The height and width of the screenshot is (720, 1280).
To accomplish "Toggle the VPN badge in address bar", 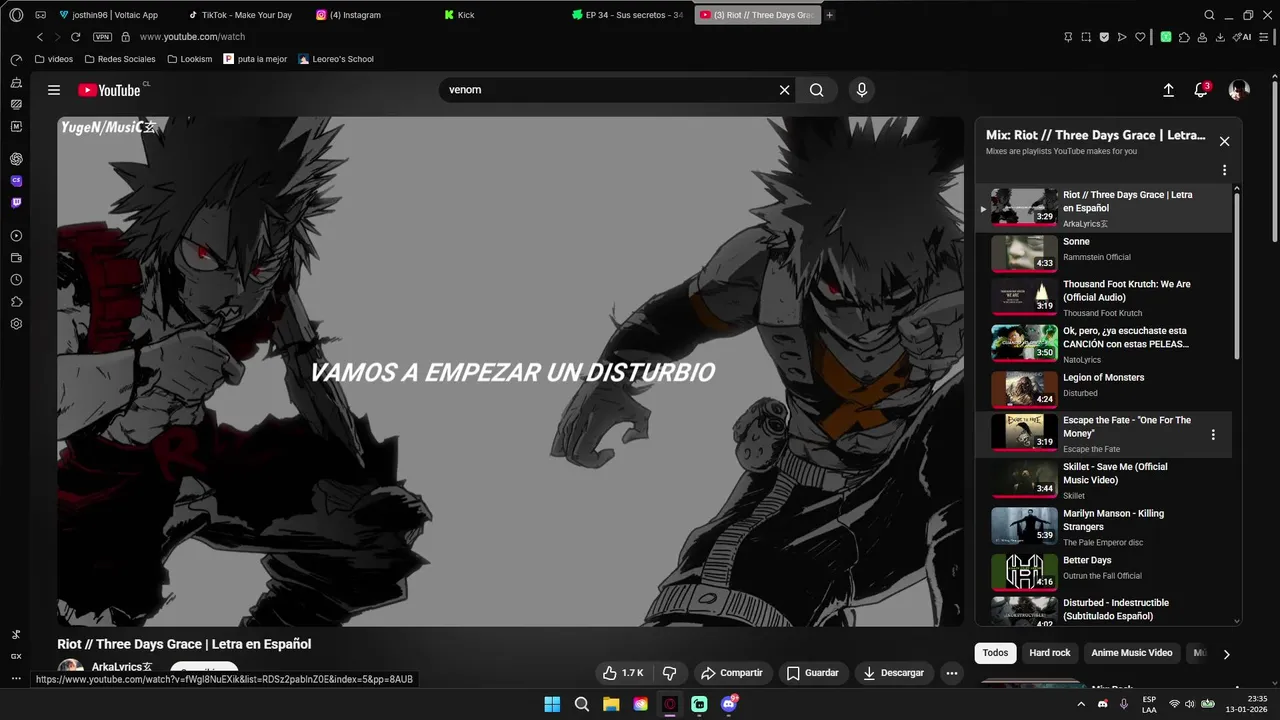I will pyautogui.click(x=102, y=37).
